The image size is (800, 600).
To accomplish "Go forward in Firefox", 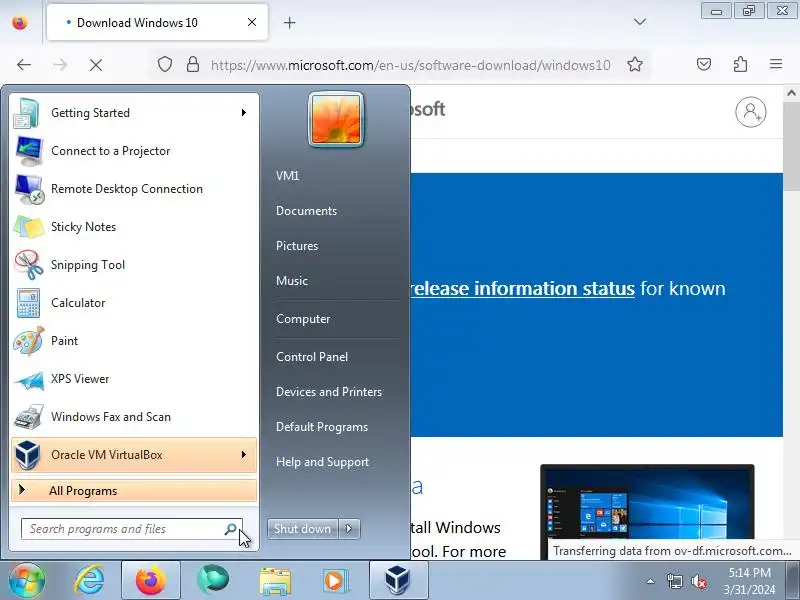I will click(x=60, y=65).
